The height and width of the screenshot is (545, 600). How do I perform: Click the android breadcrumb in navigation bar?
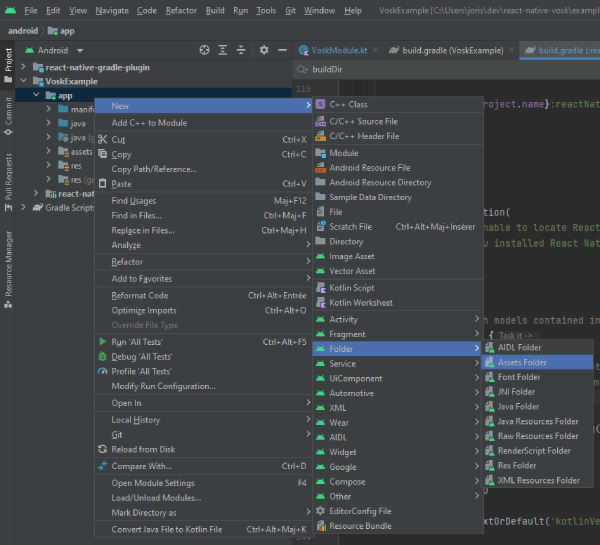point(23,31)
